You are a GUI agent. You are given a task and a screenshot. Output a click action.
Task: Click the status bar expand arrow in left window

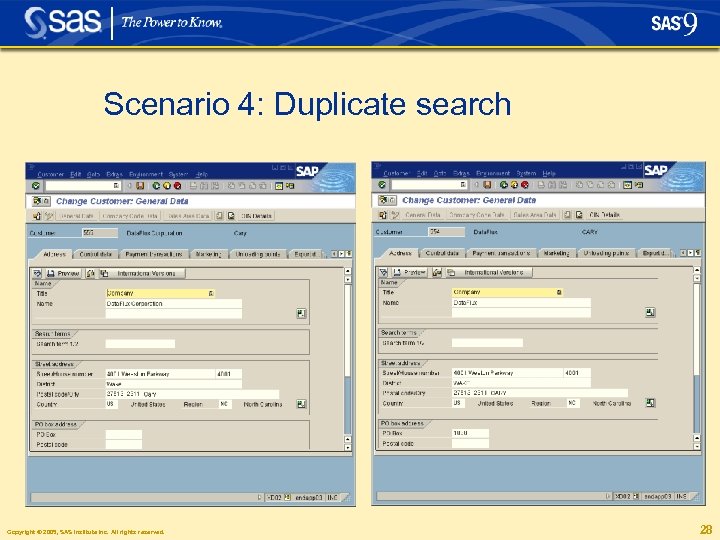tap(259, 497)
